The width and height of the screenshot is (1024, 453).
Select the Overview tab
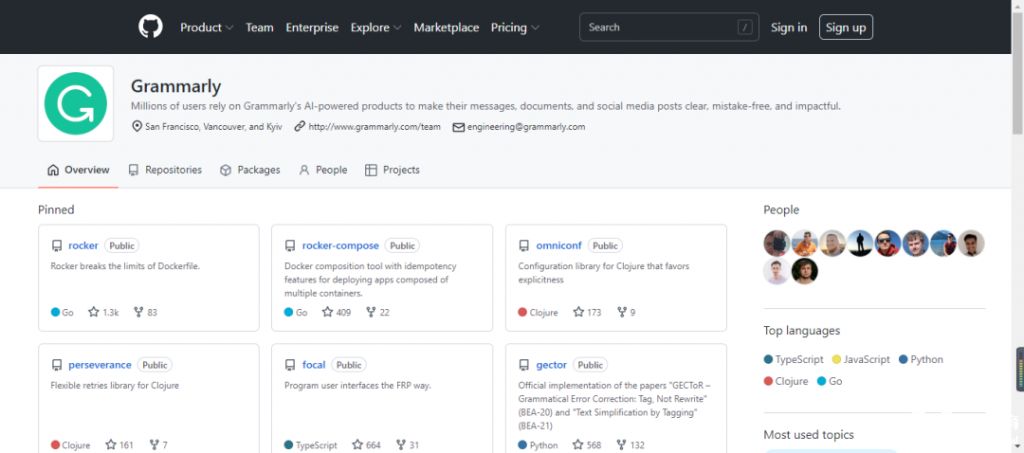tap(78, 170)
